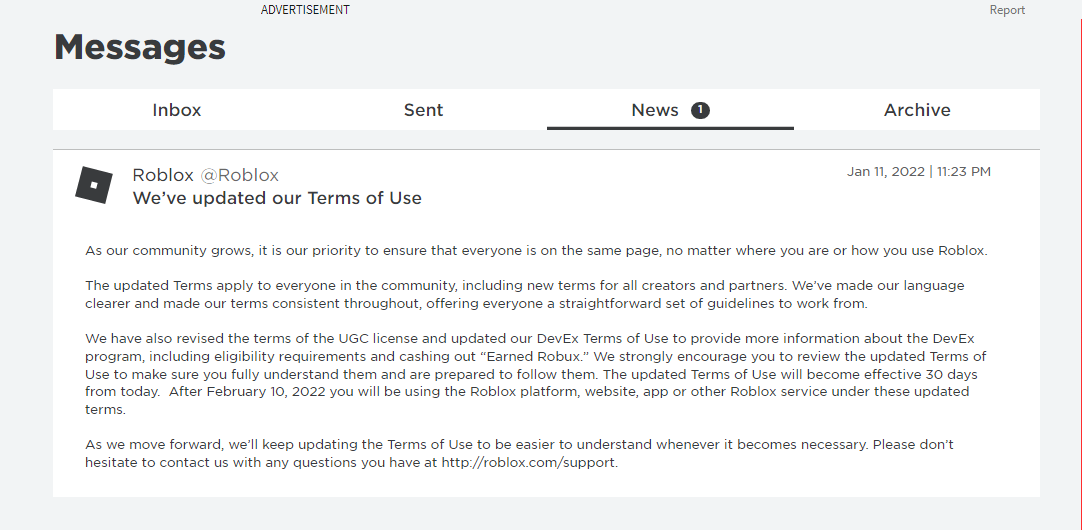The height and width of the screenshot is (530, 1082).
Task: Select the News tab
Action: pyautogui.click(x=670, y=110)
